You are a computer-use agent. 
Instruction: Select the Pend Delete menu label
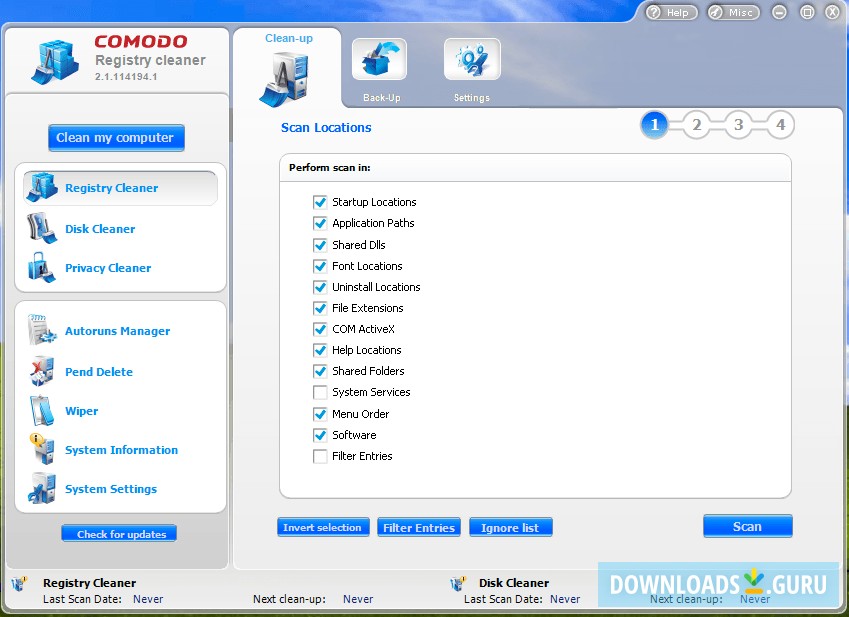point(99,372)
